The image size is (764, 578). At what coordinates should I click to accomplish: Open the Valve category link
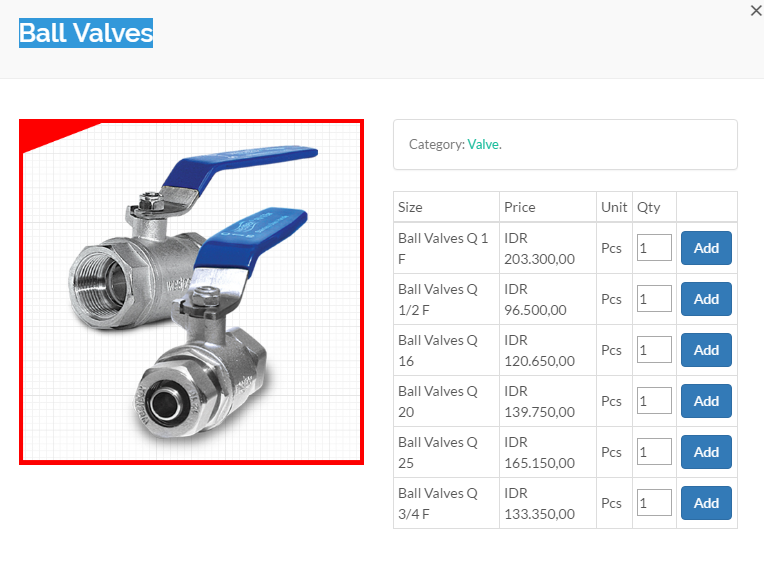[483, 144]
